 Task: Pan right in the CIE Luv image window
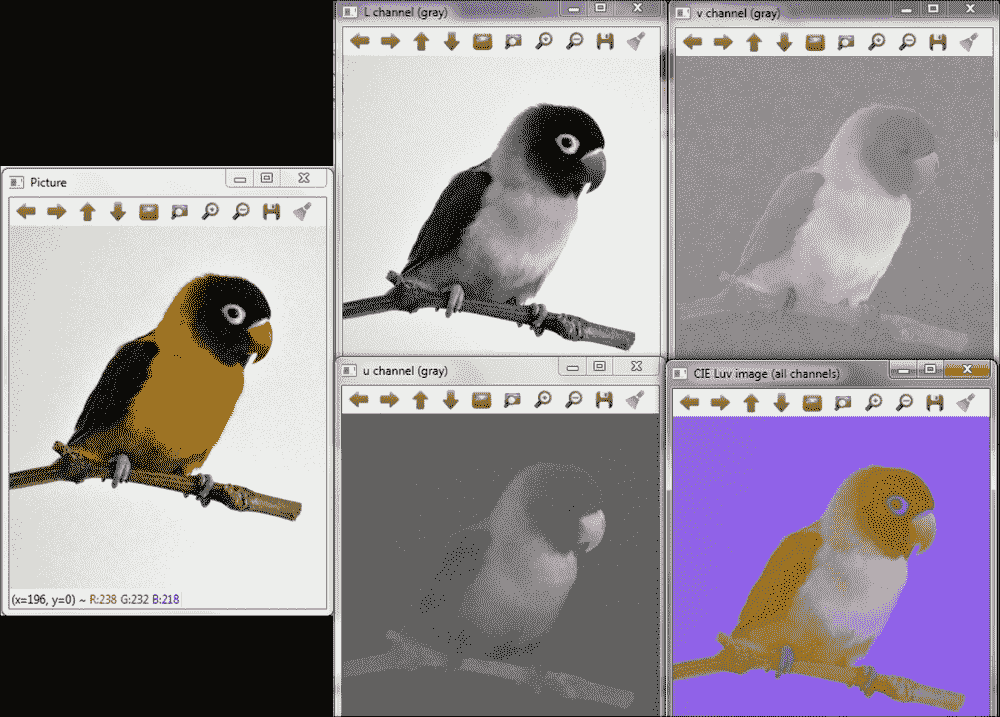click(x=720, y=402)
